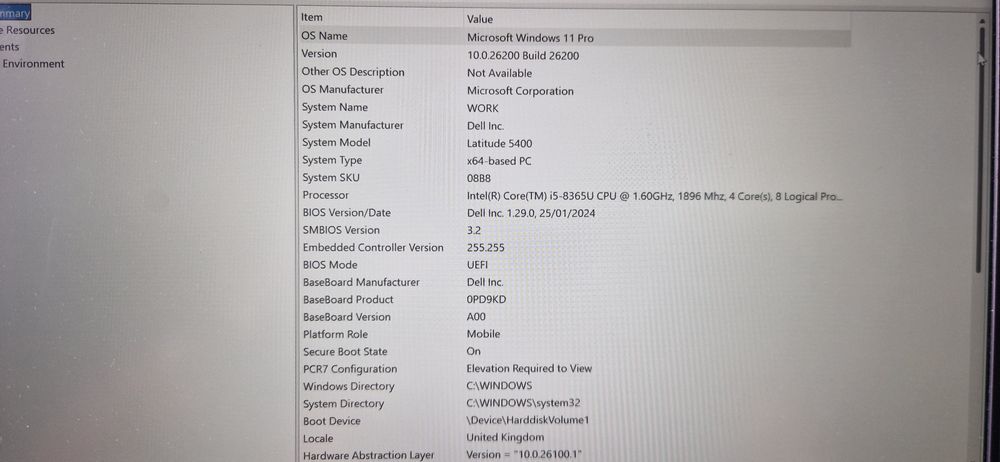
Task: Click the 'Version = "10.0.26100.1"' value
Action: click(x=524, y=454)
